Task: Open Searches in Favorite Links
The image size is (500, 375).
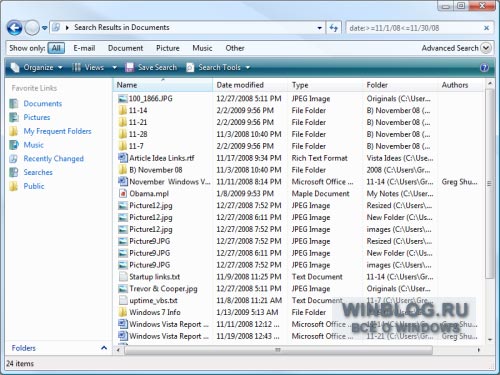Action: (38, 172)
